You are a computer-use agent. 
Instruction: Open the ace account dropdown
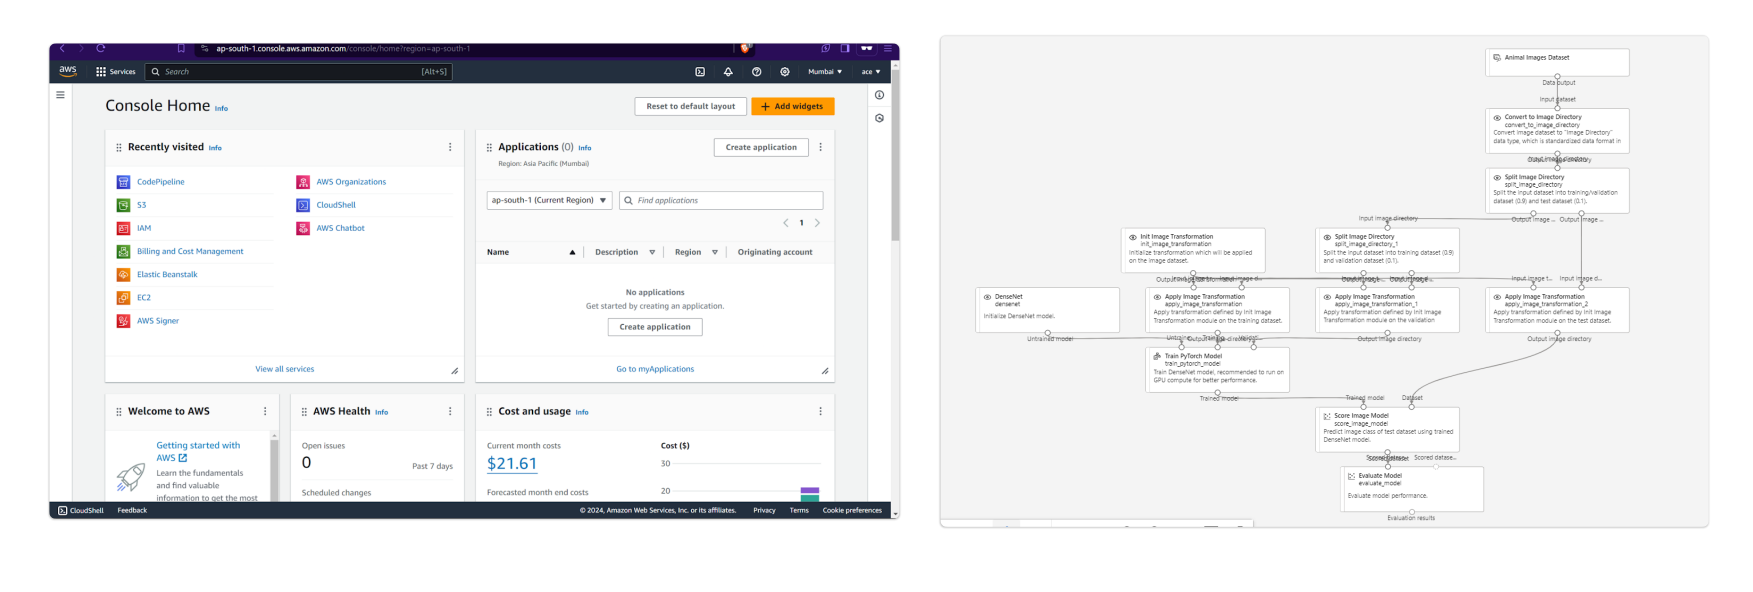[x=871, y=72]
